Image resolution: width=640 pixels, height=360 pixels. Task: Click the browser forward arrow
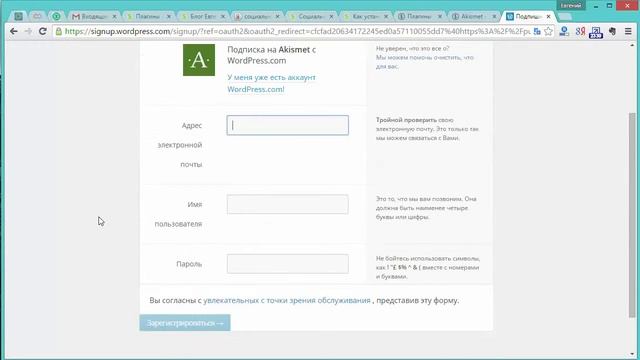pyautogui.click(x=28, y=31)
